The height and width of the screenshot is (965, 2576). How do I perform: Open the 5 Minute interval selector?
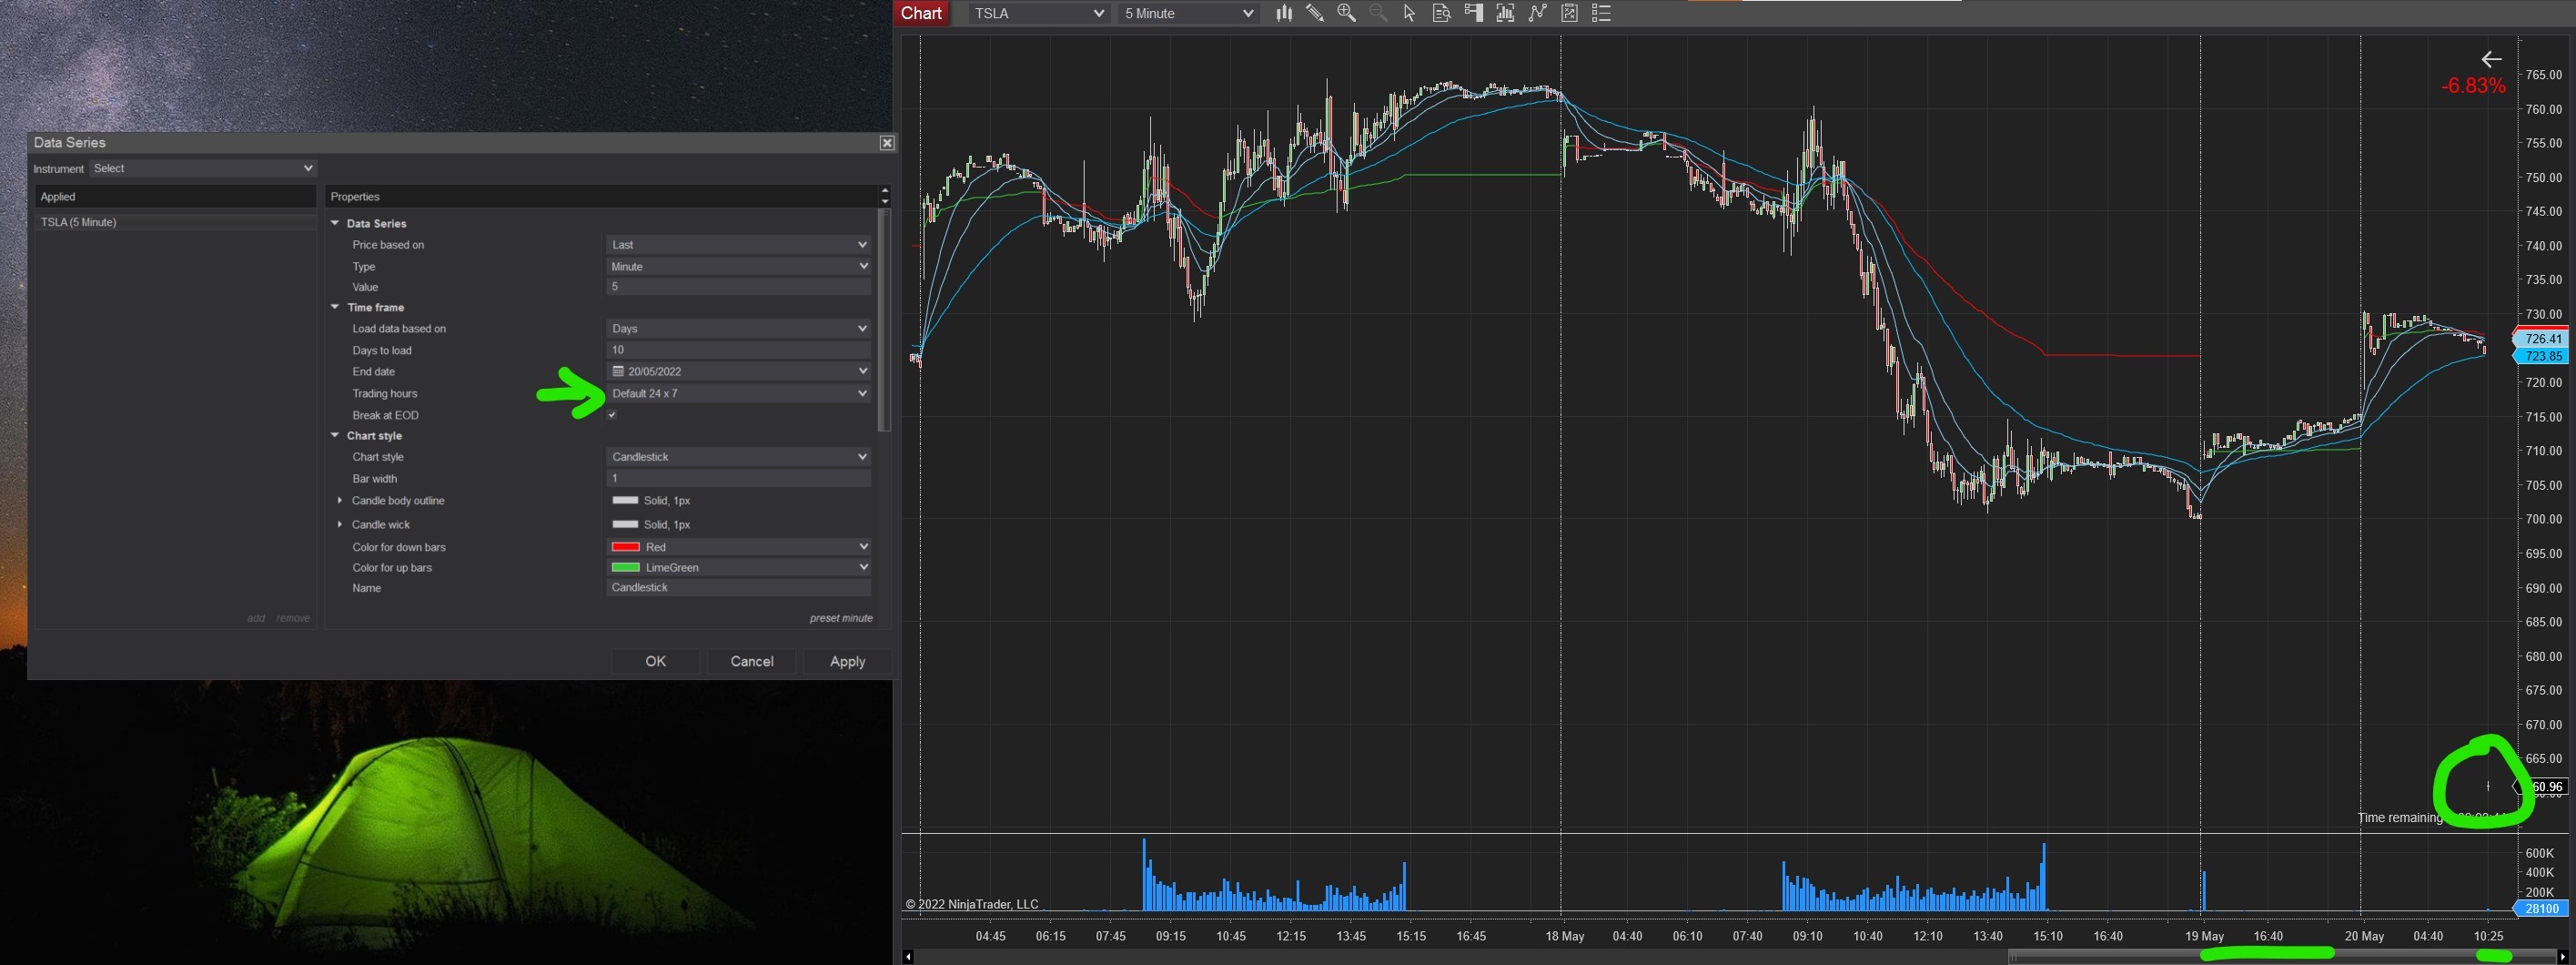(x=1188, y=13)
